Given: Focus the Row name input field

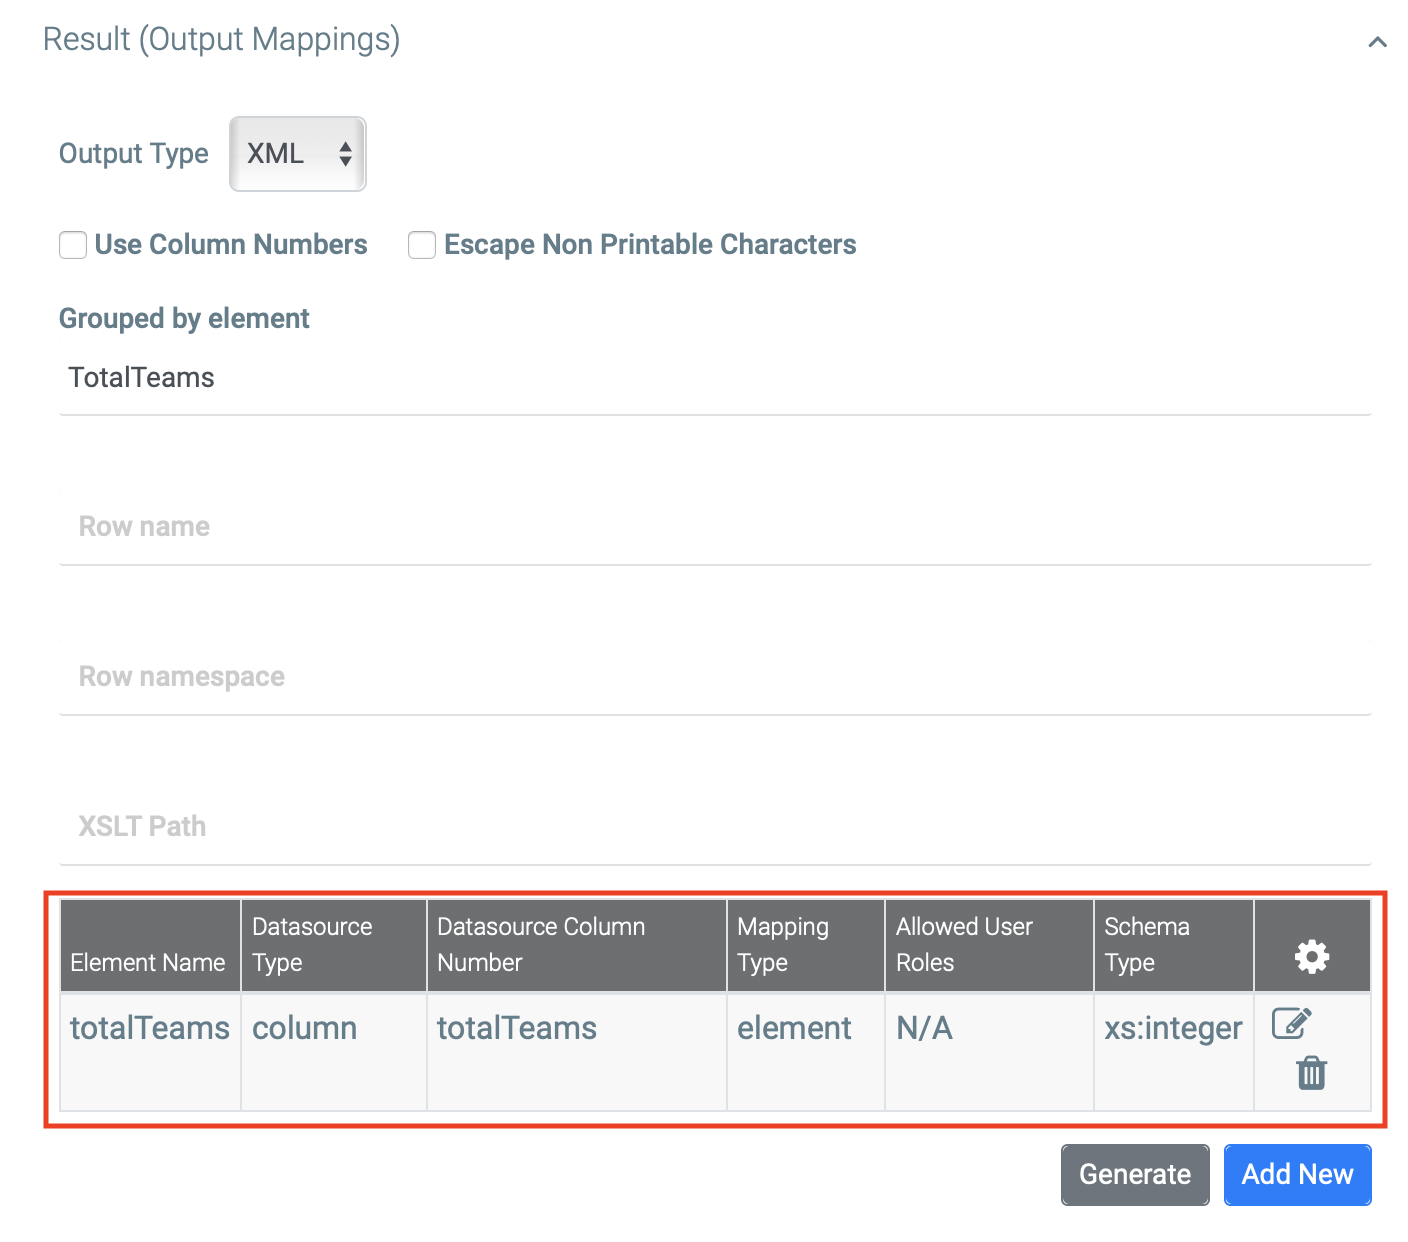Looking at the screenshot, I should (715, 527).
